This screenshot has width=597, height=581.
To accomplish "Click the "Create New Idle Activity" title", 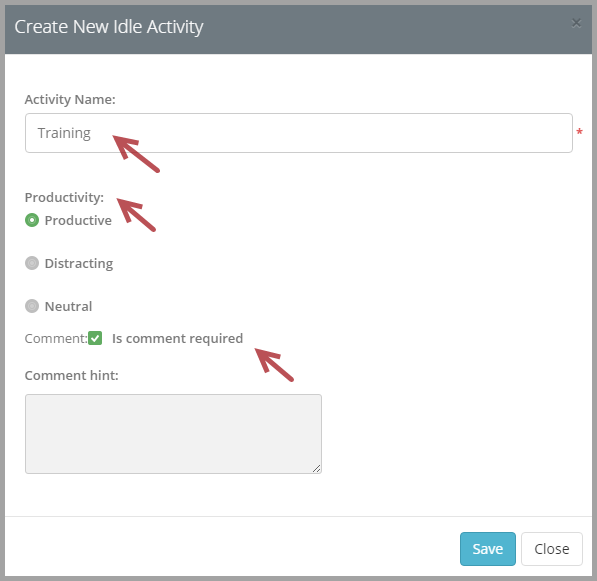I will point(109,27).
